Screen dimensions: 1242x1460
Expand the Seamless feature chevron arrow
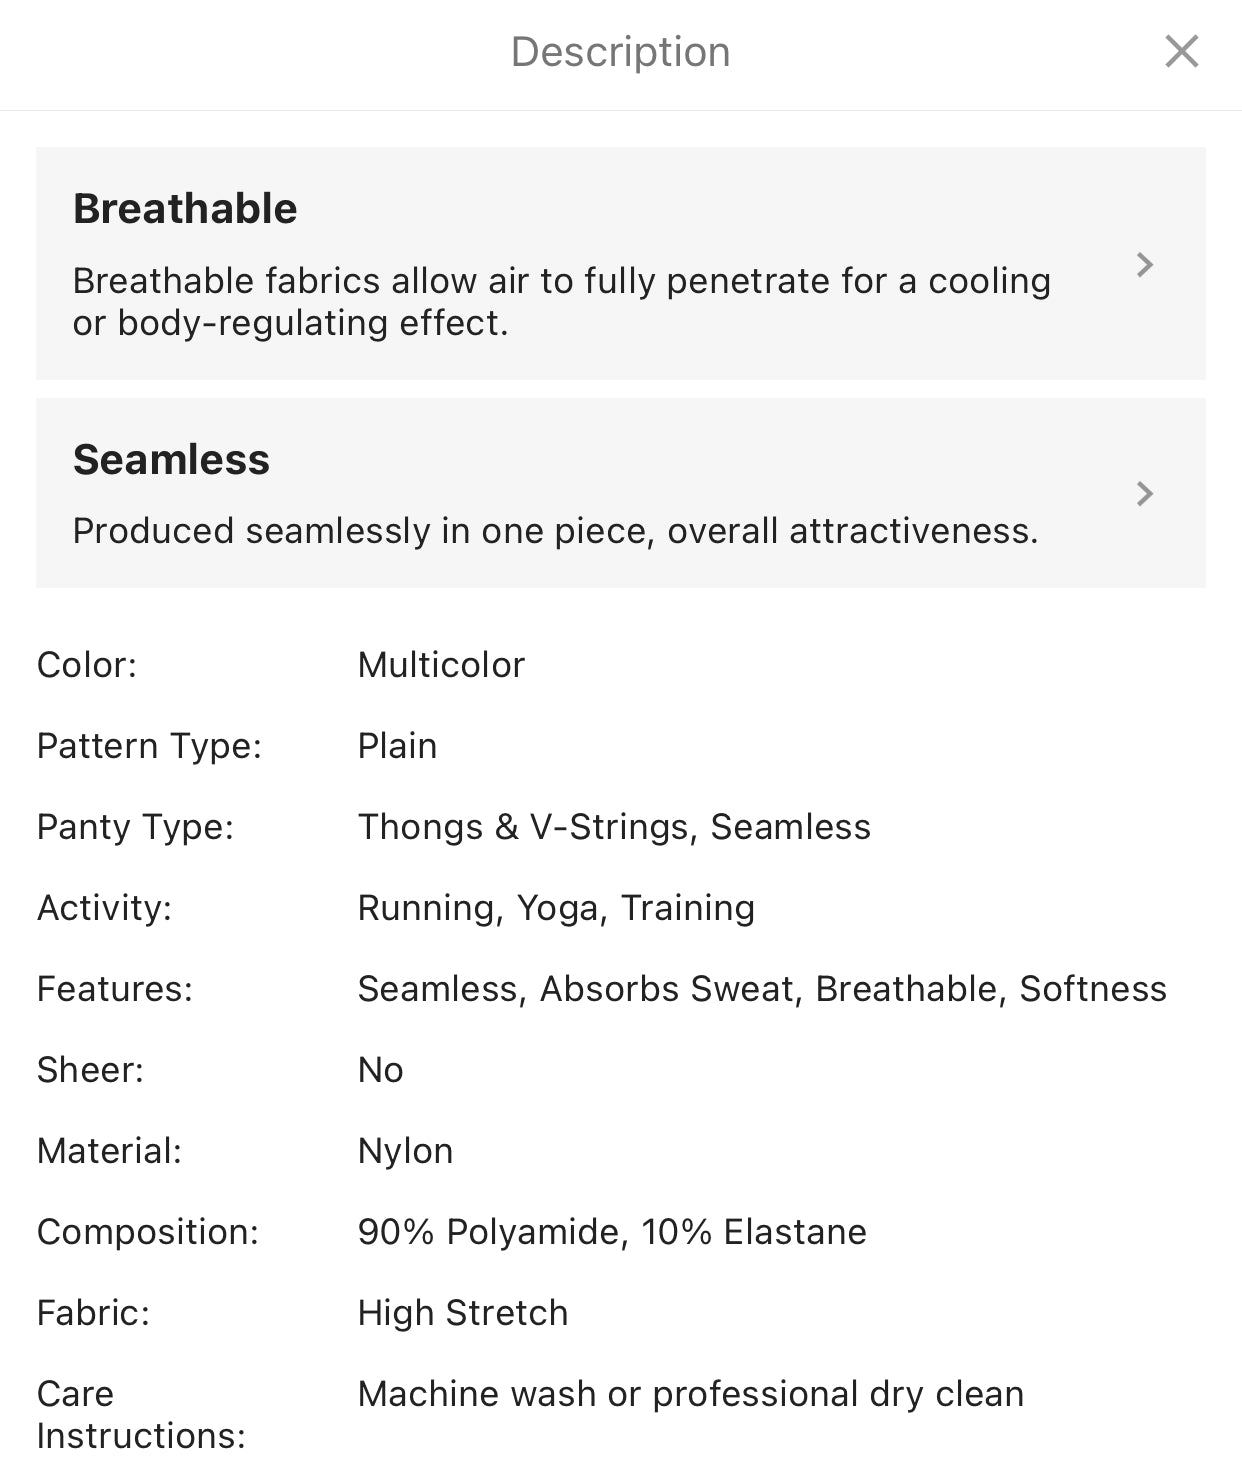click(x=1145, y=493)
